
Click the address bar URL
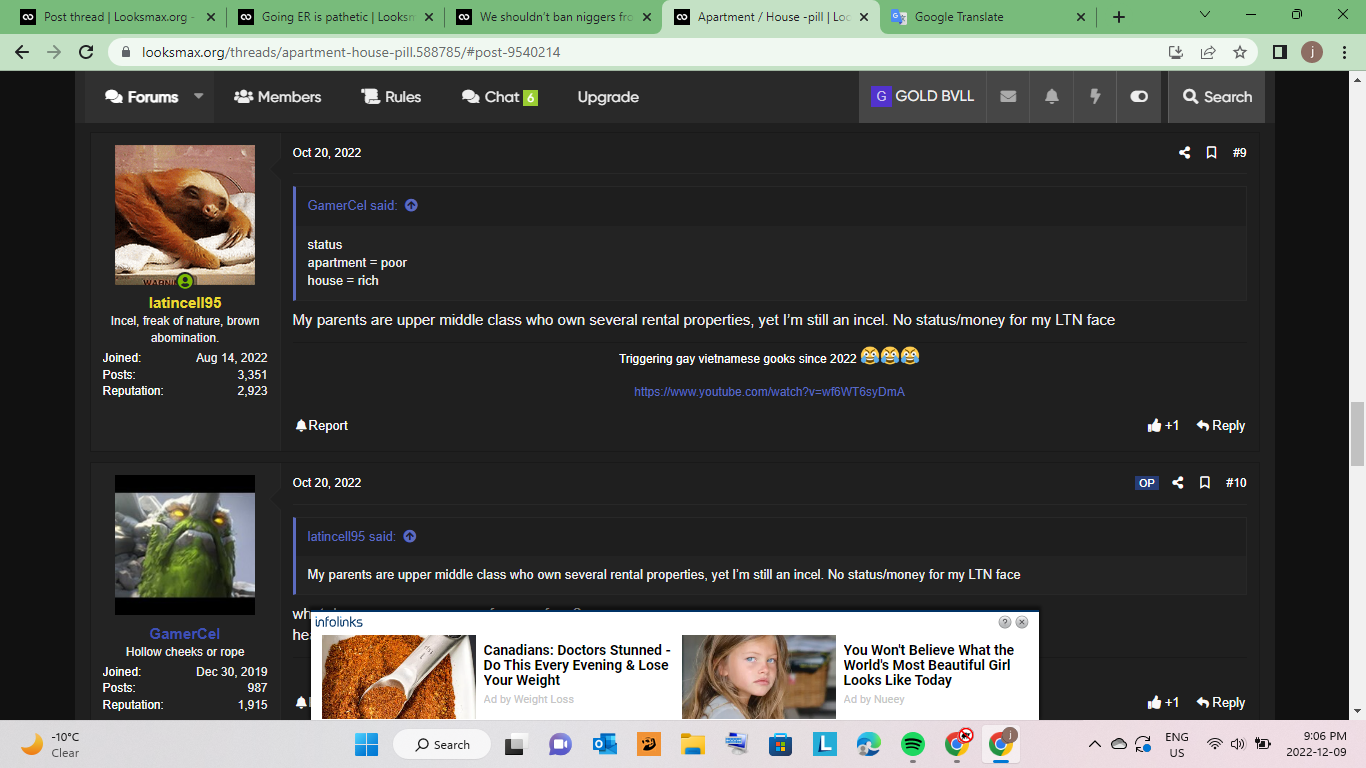[351, 52]
